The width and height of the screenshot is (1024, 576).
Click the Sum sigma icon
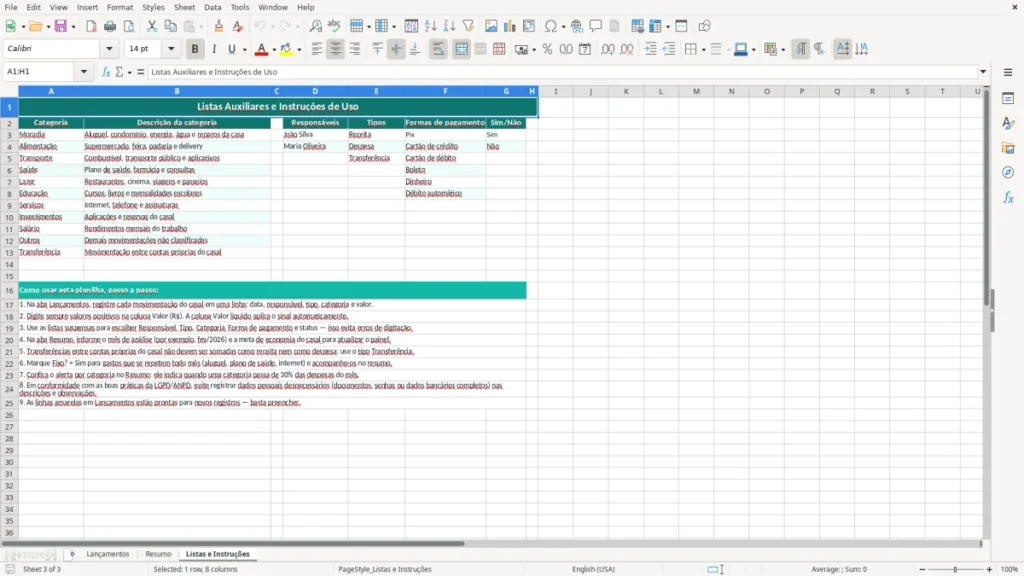119,72
